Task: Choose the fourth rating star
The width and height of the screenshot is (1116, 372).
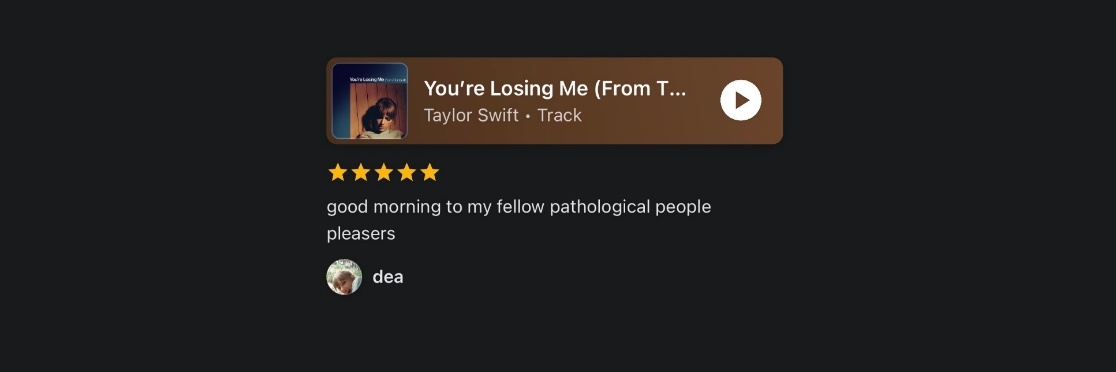Action: (x=406, y=172)
